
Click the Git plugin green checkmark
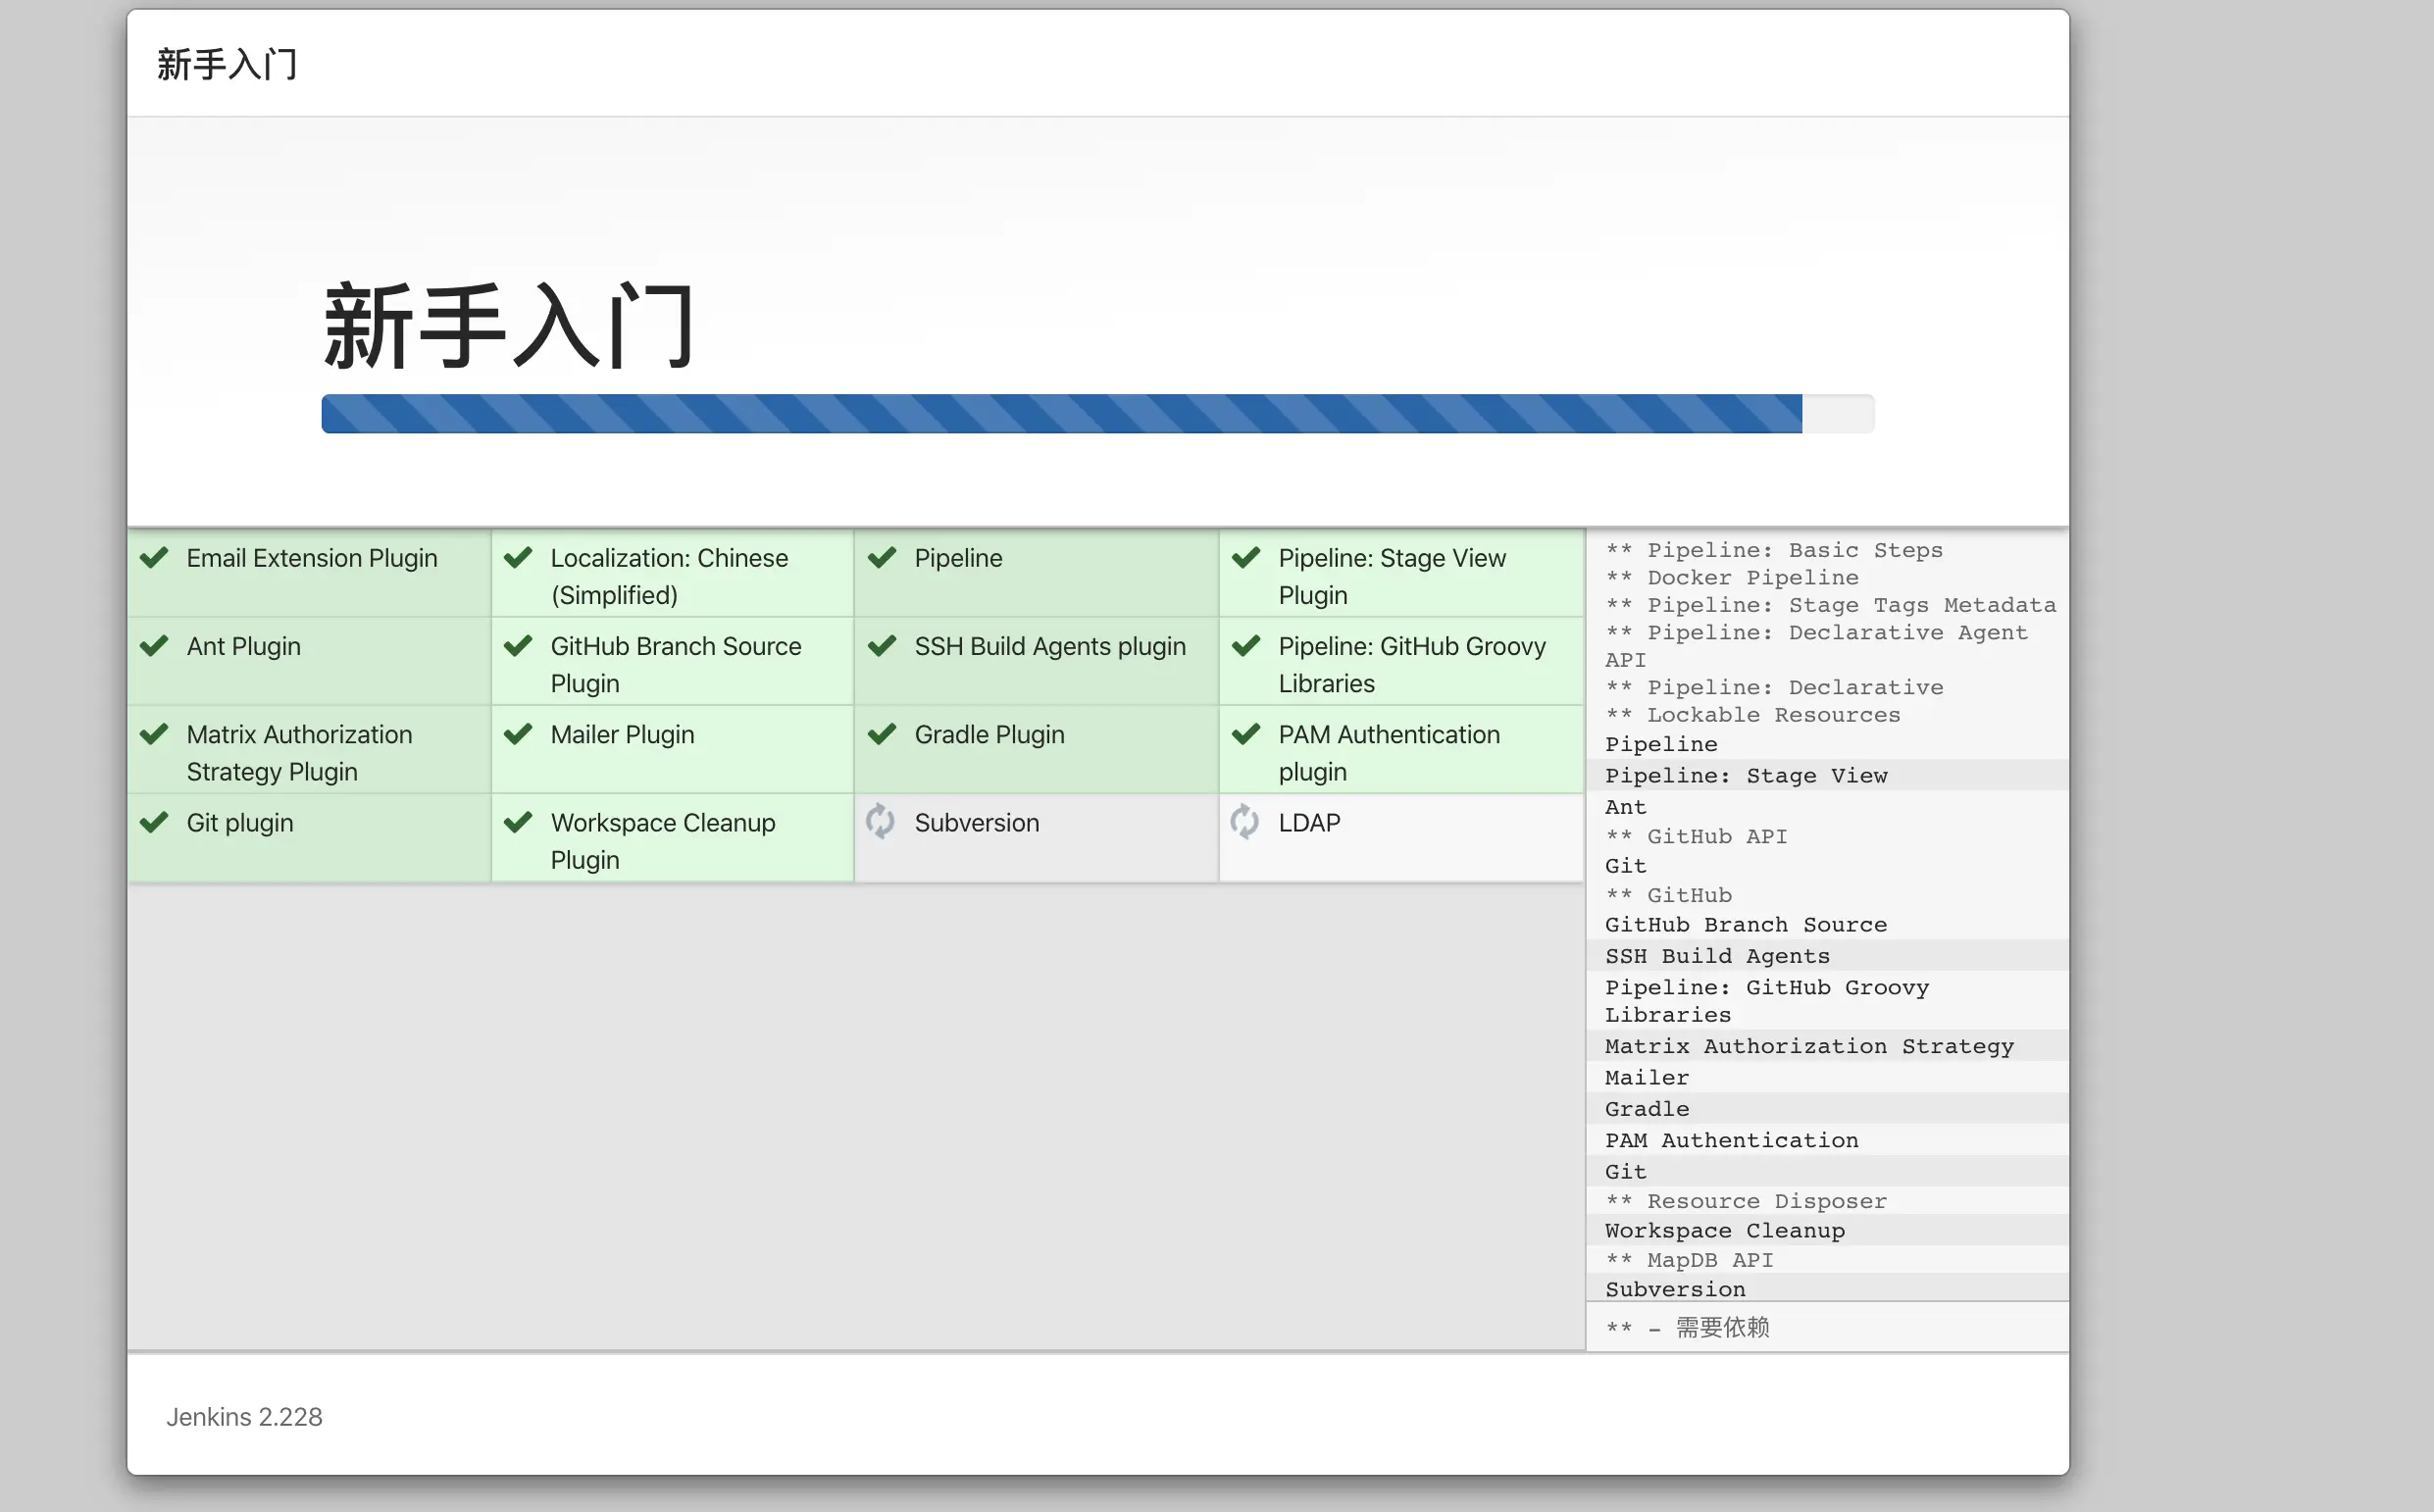pos(154,823)
